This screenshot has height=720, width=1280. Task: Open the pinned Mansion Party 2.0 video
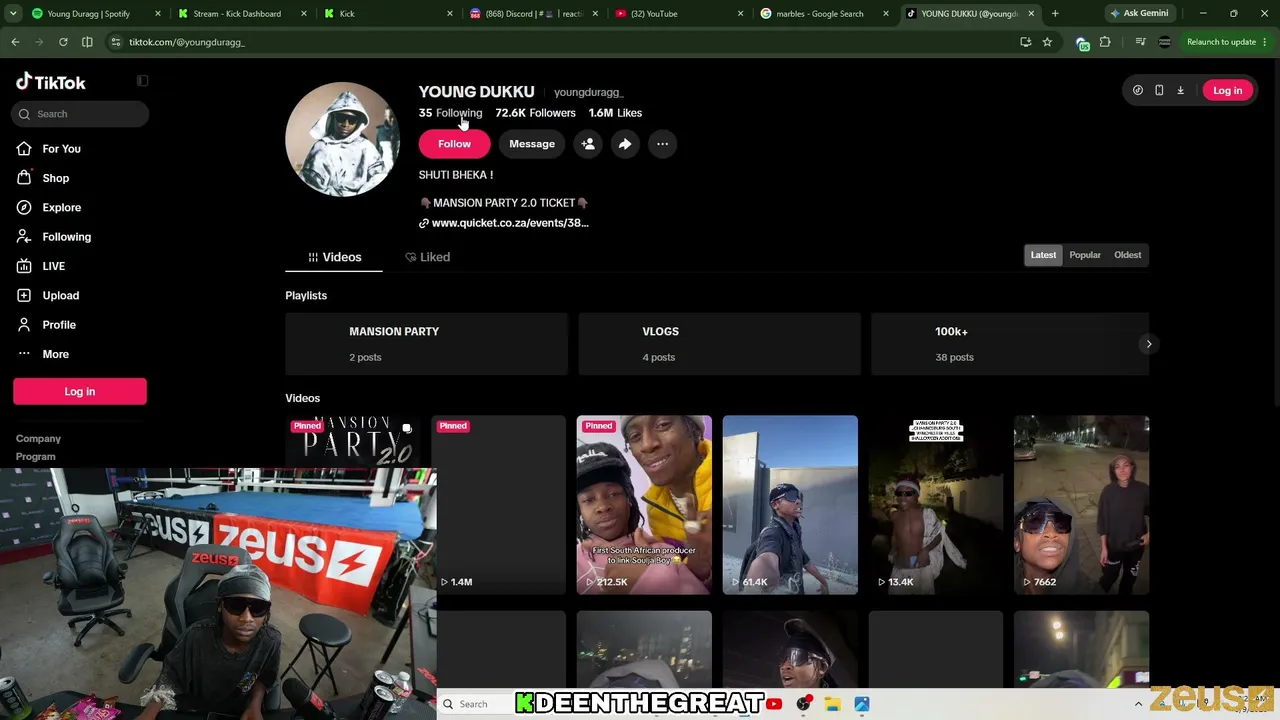pyautogui.click(x=352, y=442)
